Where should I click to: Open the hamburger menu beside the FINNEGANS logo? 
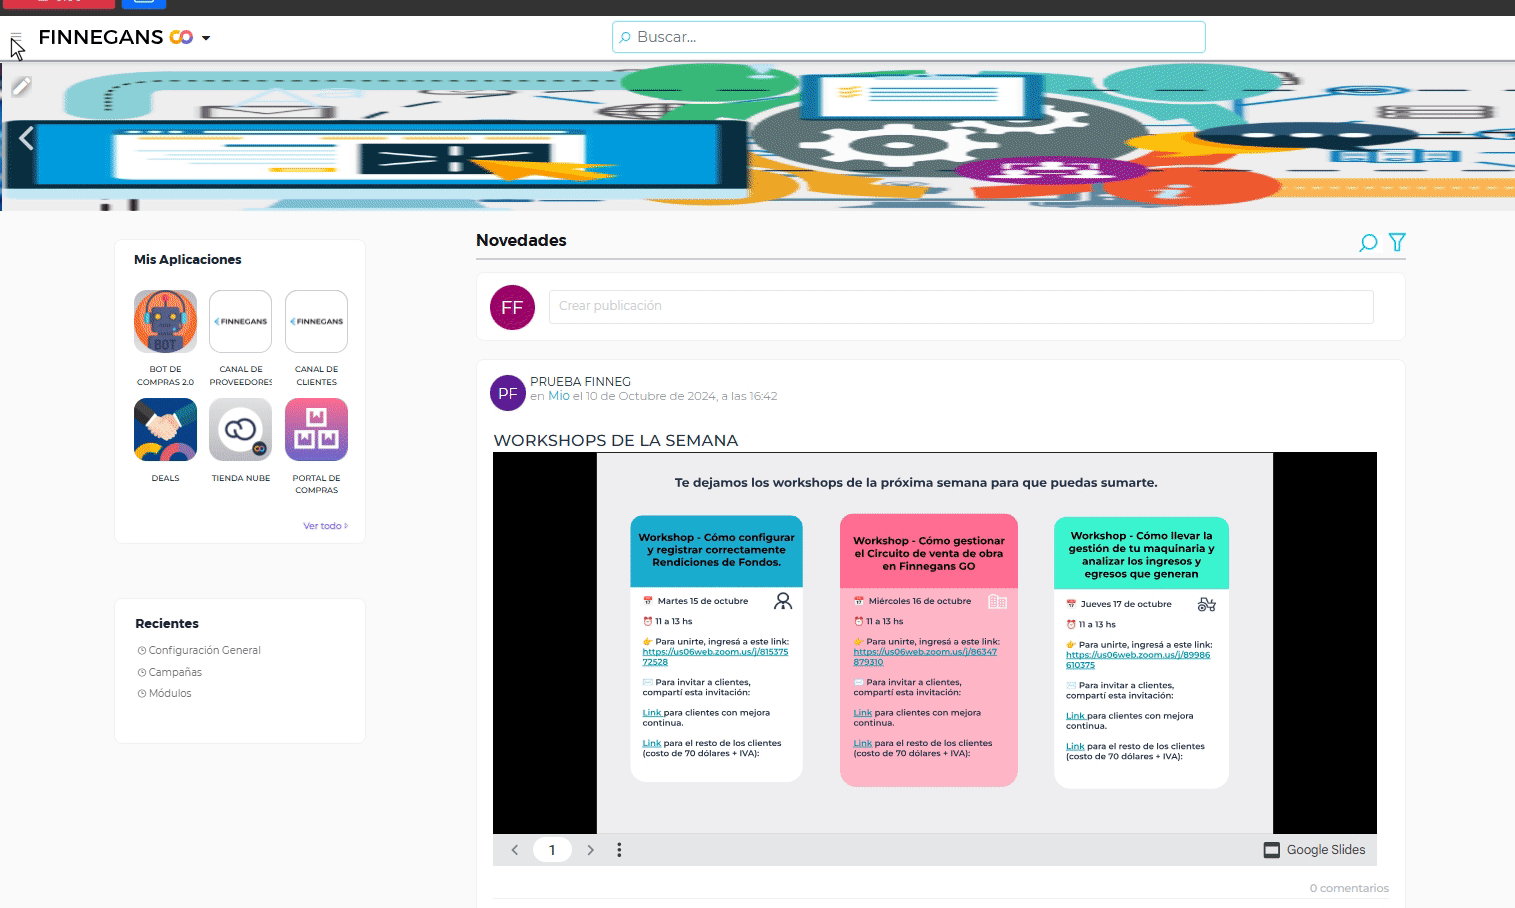15,38
